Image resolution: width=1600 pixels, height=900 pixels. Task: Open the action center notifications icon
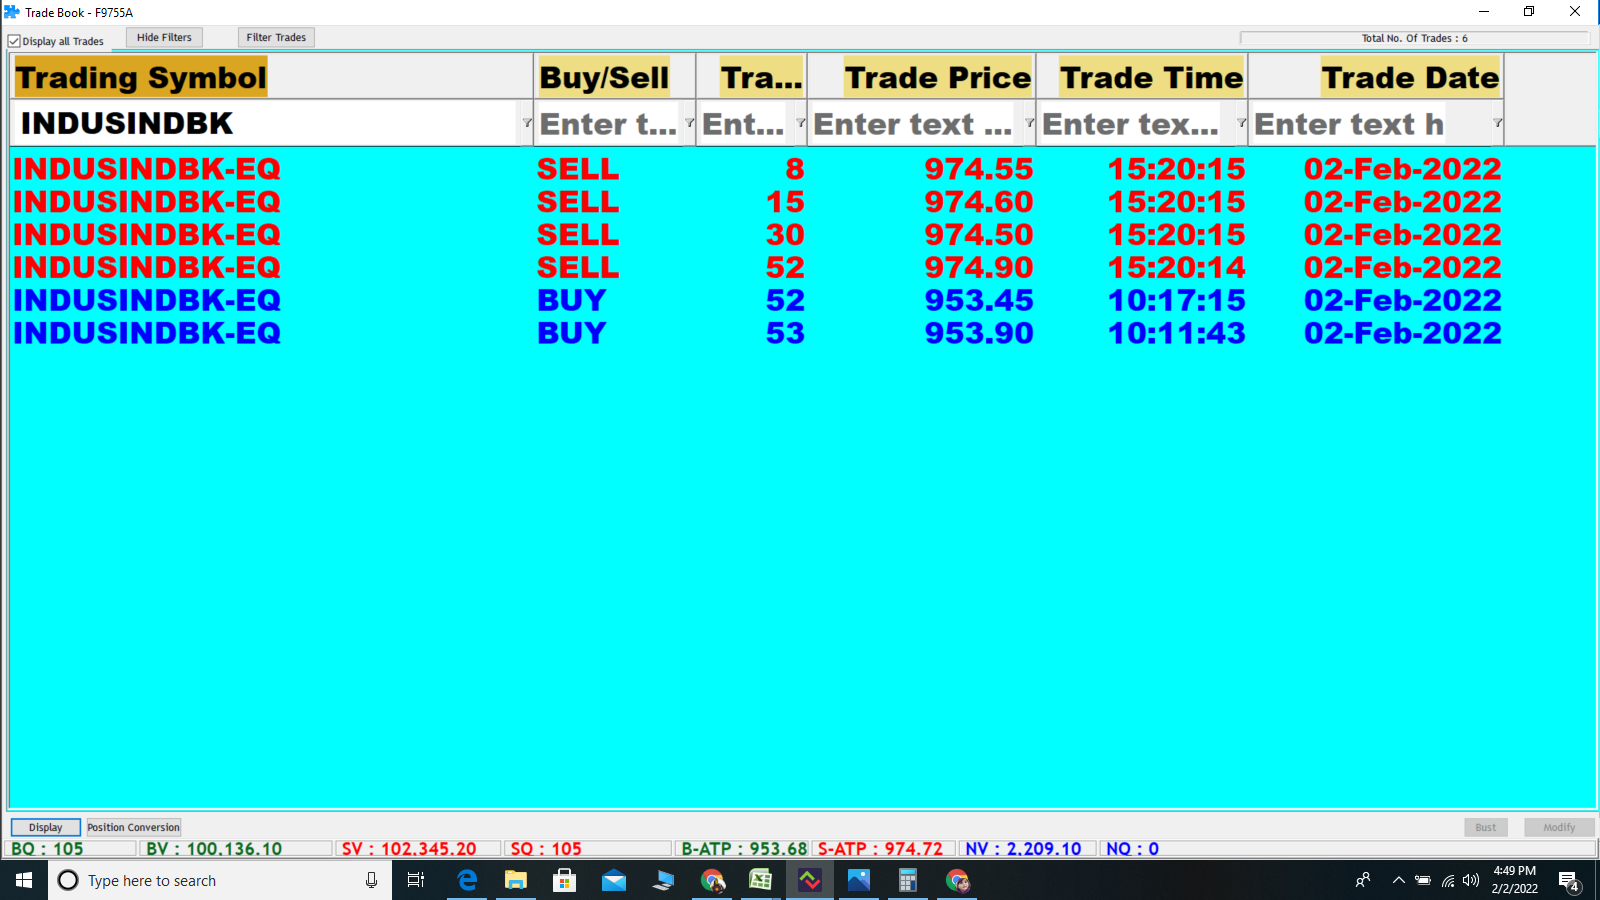tap(1569, 881)
